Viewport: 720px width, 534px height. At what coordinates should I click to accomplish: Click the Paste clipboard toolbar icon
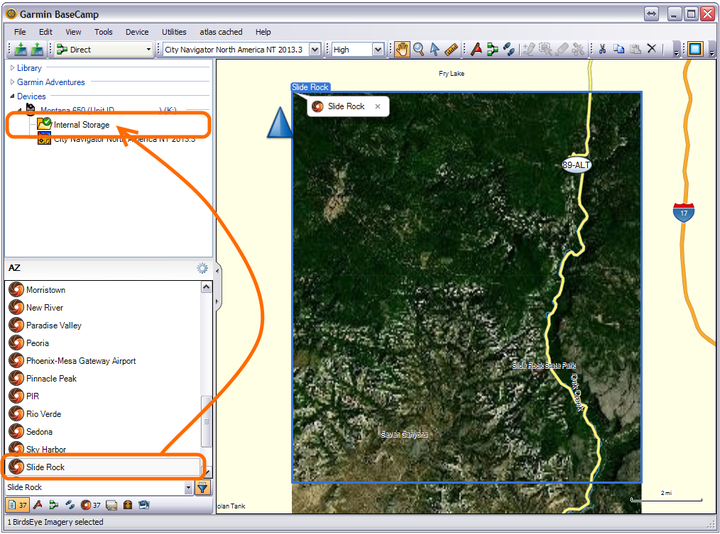tap(636, 49)
